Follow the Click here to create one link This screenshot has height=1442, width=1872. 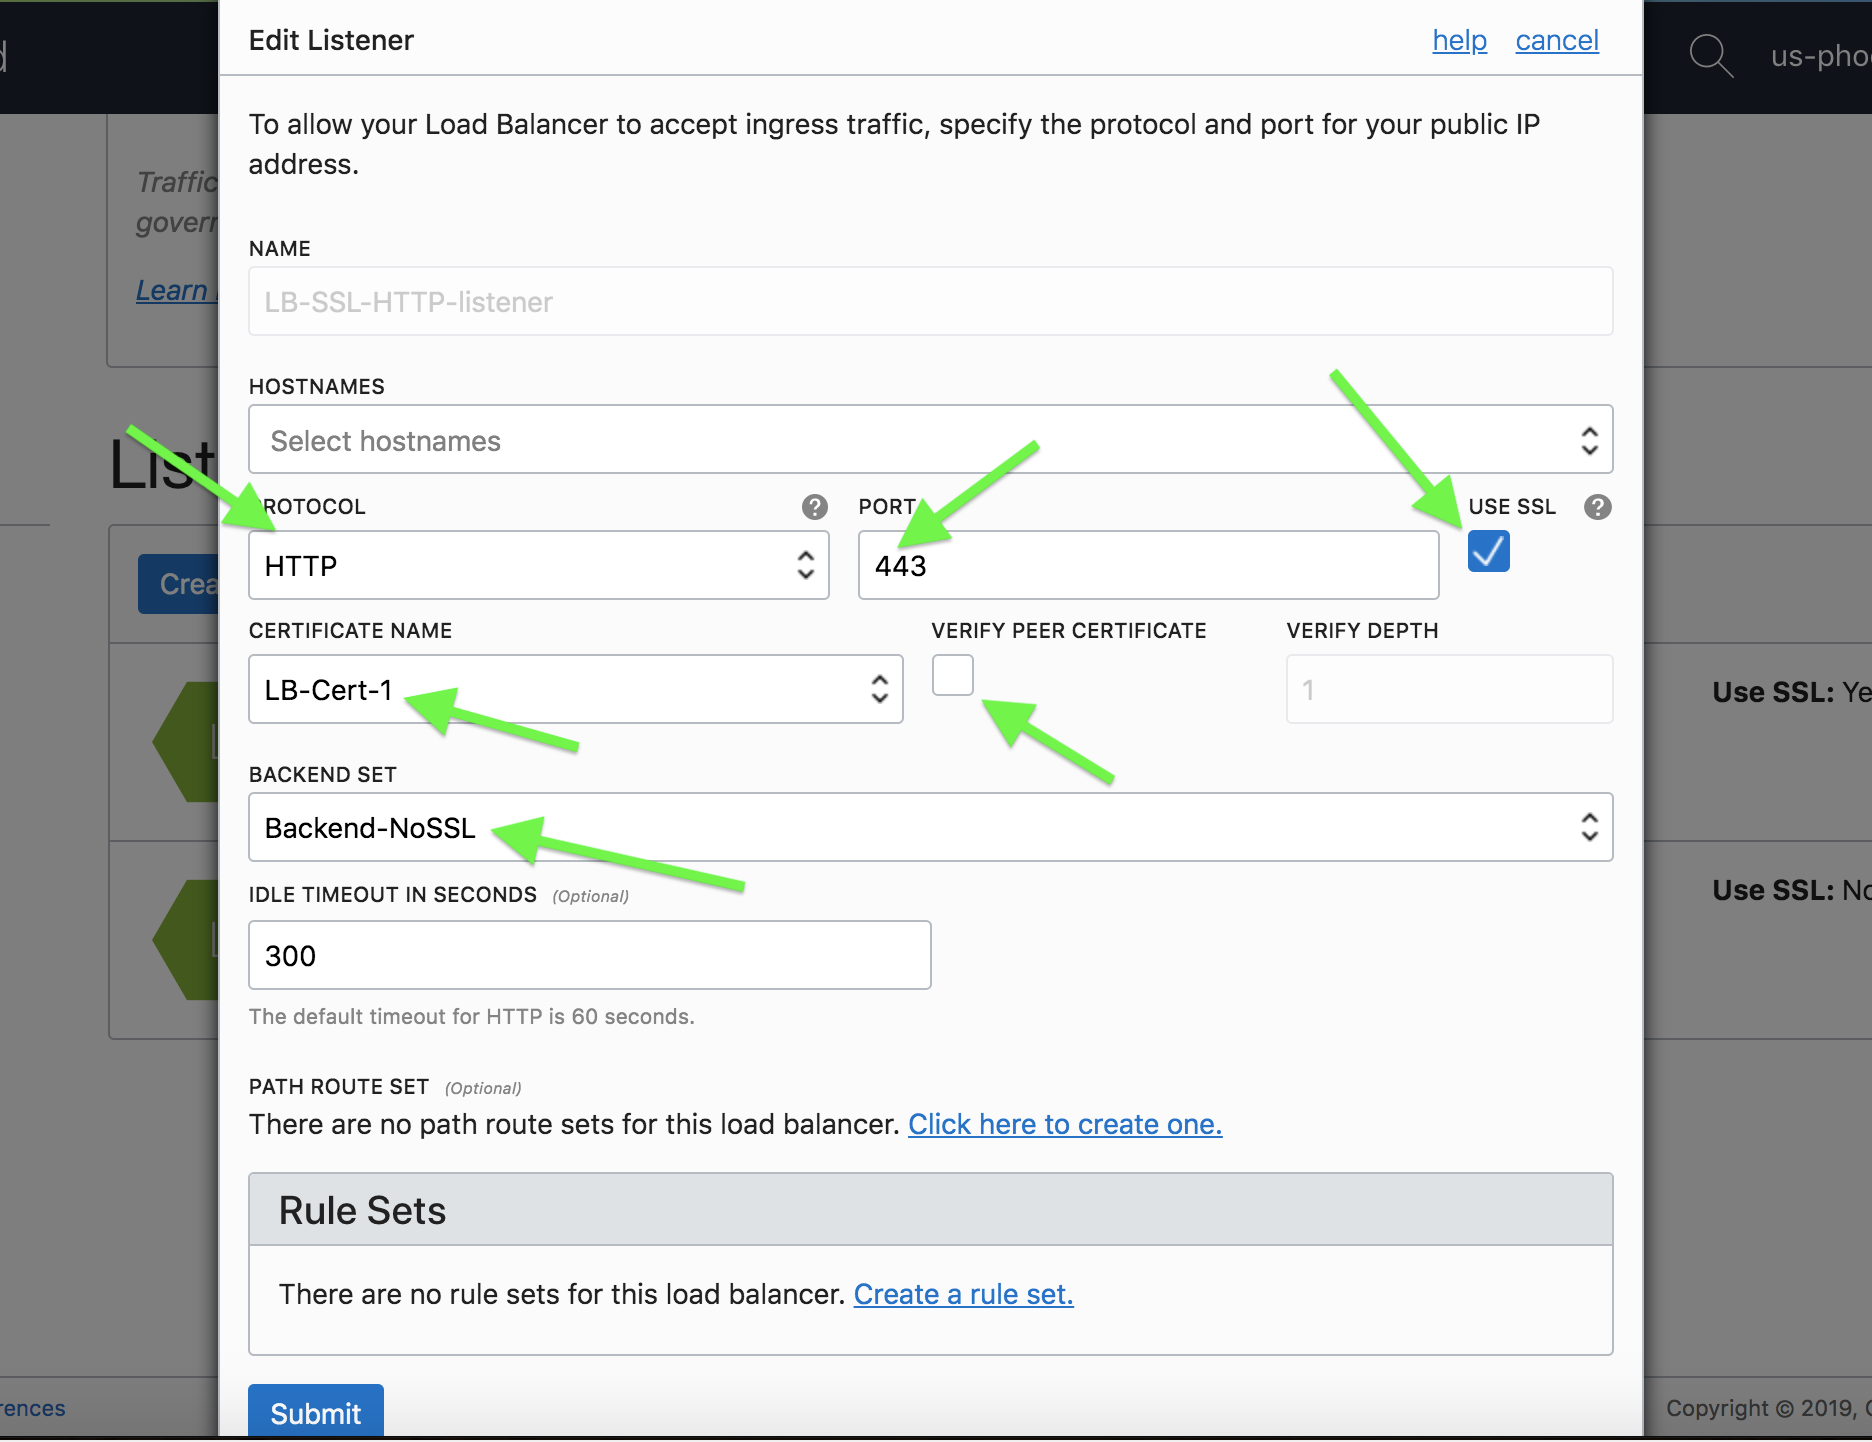pos(1064,1125)
